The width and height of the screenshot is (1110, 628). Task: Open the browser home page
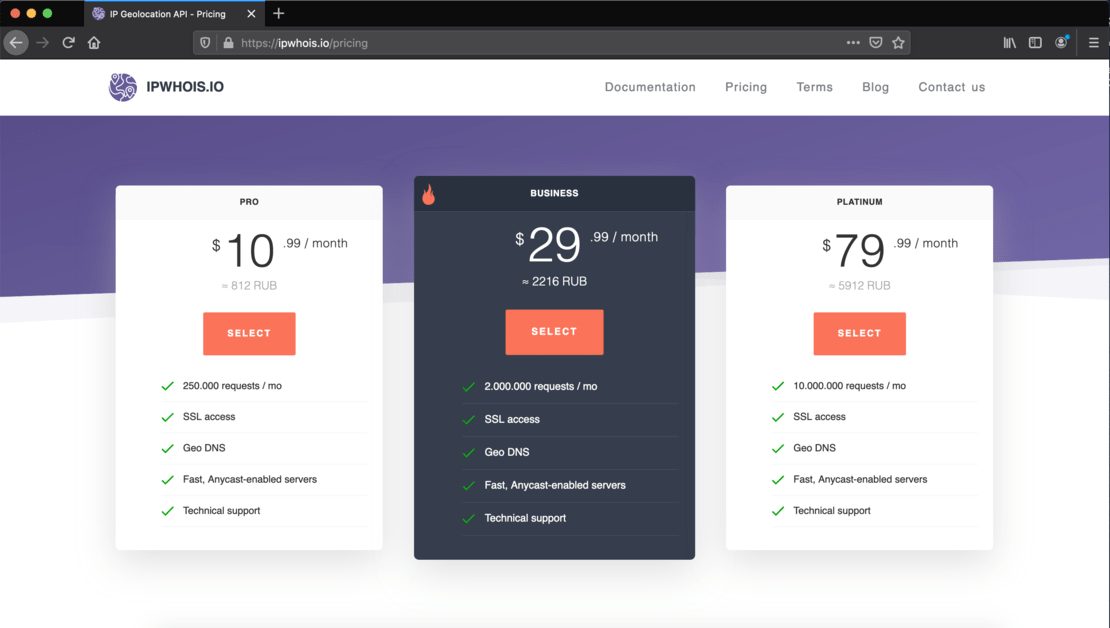pyautogui.click(x=93, y=42)
